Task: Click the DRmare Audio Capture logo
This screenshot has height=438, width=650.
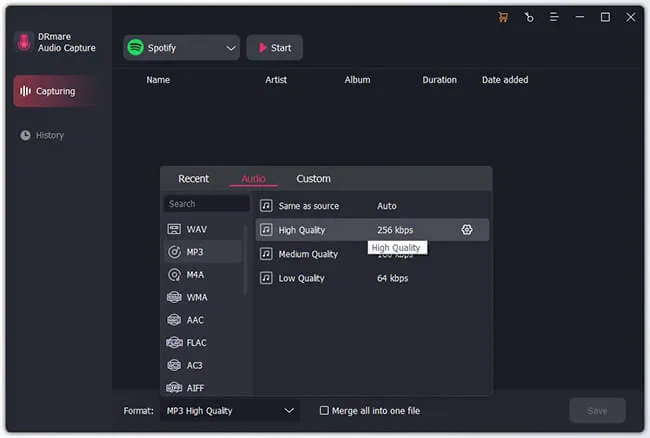Action: coord(24,41)
